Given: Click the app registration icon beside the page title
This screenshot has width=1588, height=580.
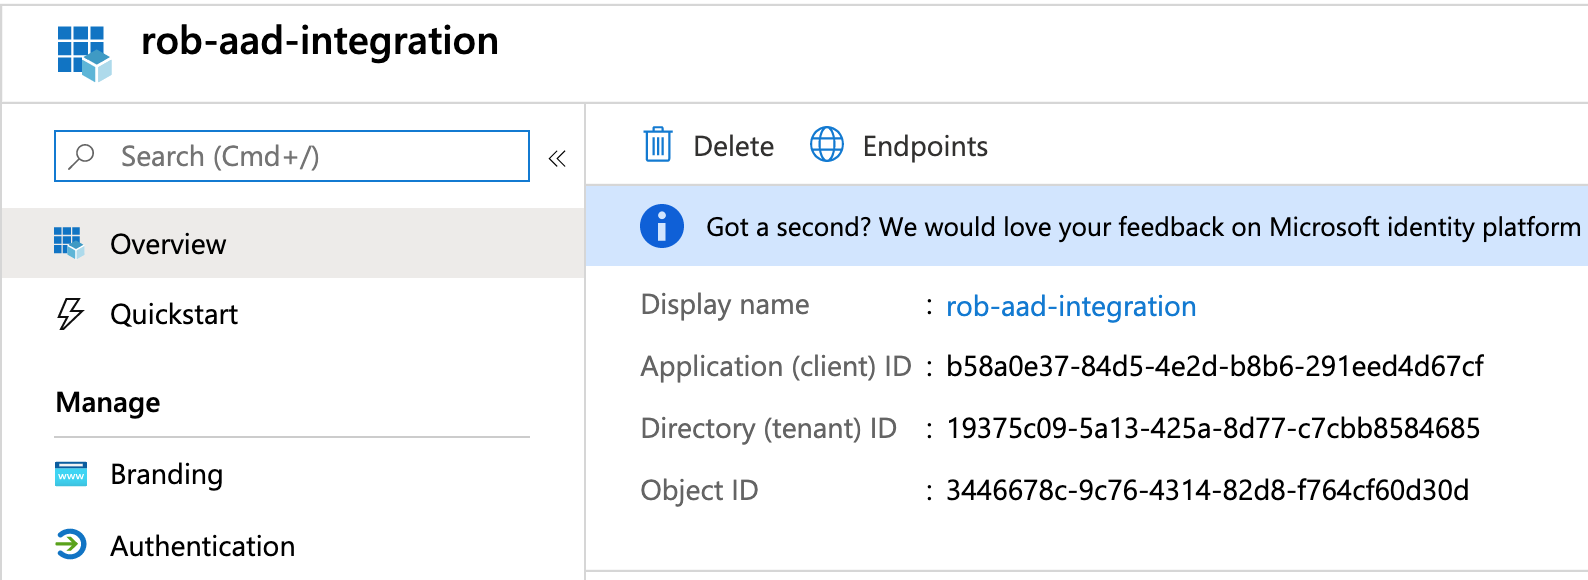Looking at the screenshot, I should (84, 53).
